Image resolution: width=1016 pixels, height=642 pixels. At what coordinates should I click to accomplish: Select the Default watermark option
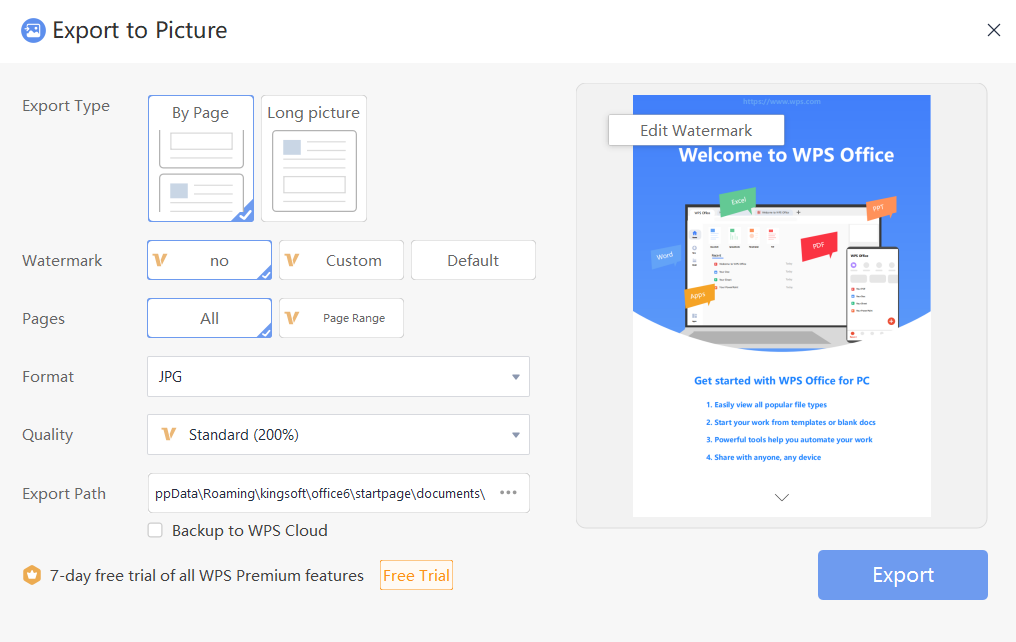[x=473, y=259]
